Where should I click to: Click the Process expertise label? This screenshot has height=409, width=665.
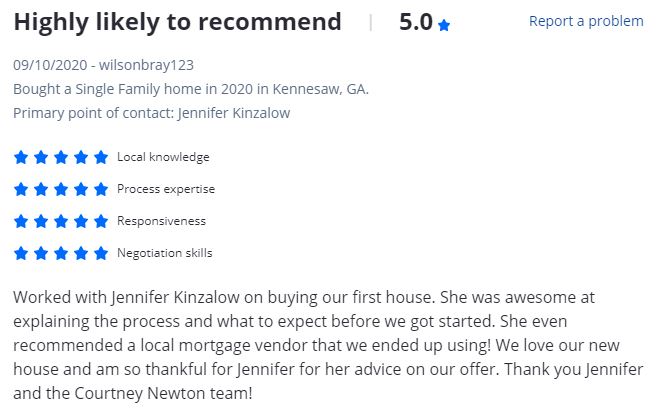click(166, 189)
